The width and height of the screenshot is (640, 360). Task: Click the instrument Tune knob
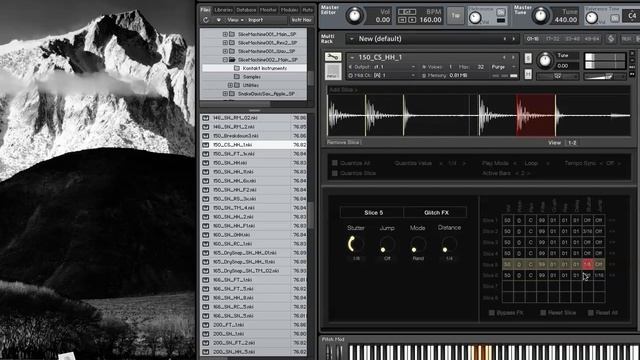click(x=545, y=61)
